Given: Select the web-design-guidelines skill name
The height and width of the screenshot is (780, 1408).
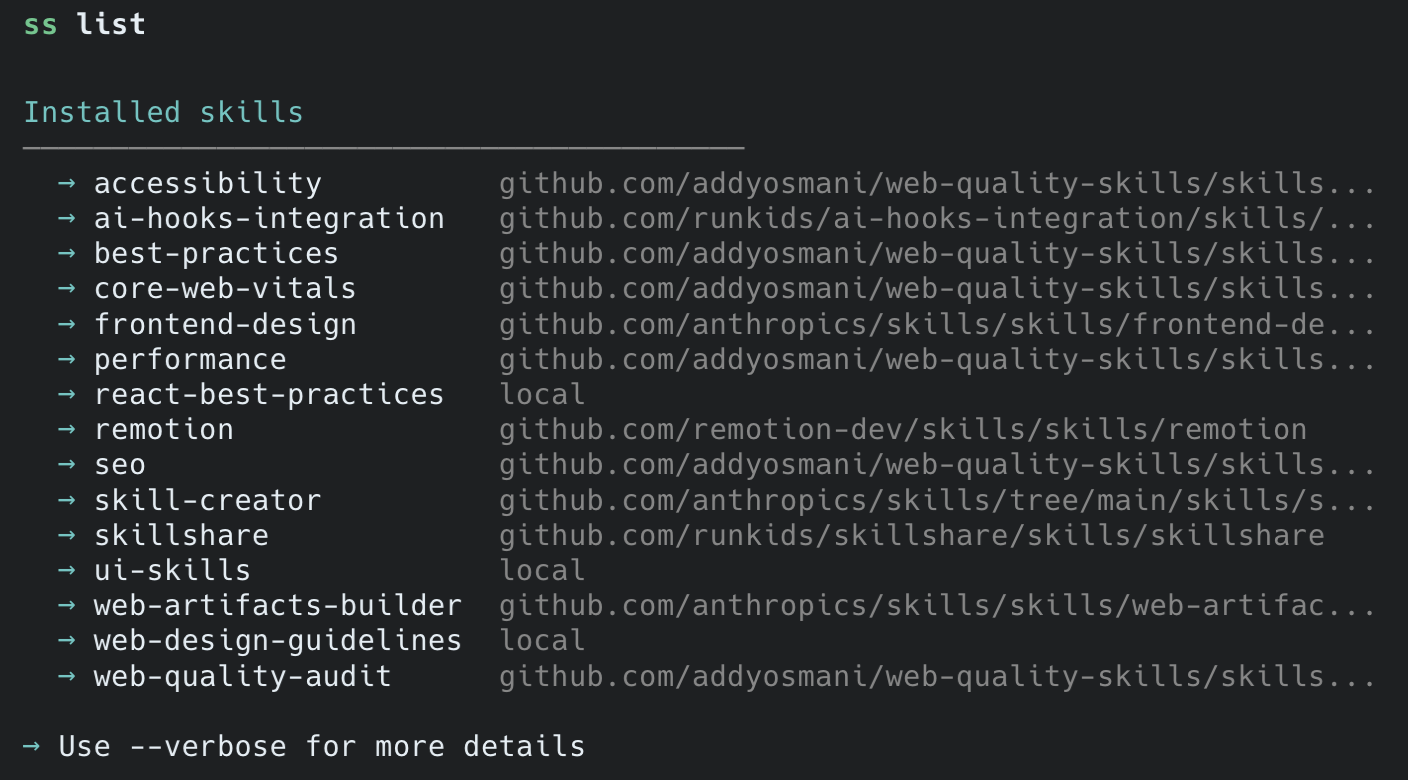Looking at the screenshot, I should coord(278,641).
